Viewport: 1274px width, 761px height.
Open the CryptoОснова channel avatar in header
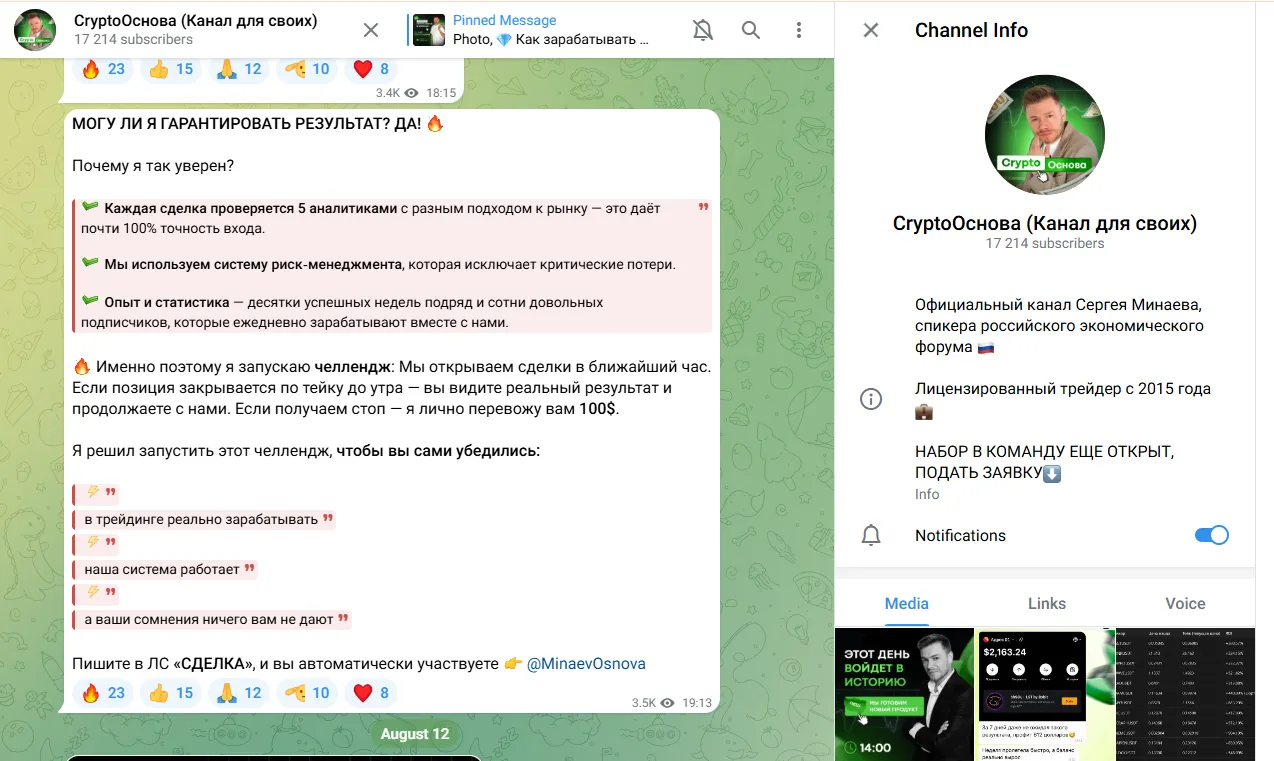pos(35,30)
